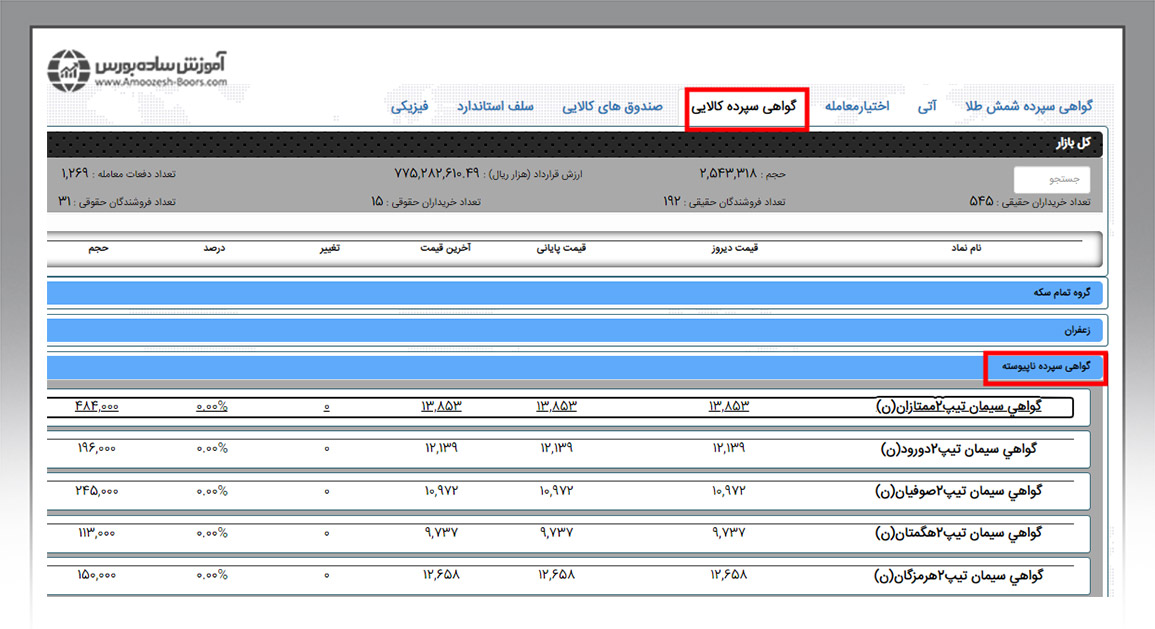Open the گواهي سيمان تيپ2هرمزگان symbol
Screen dimensions: 1155x629
(x=958, y=576)
